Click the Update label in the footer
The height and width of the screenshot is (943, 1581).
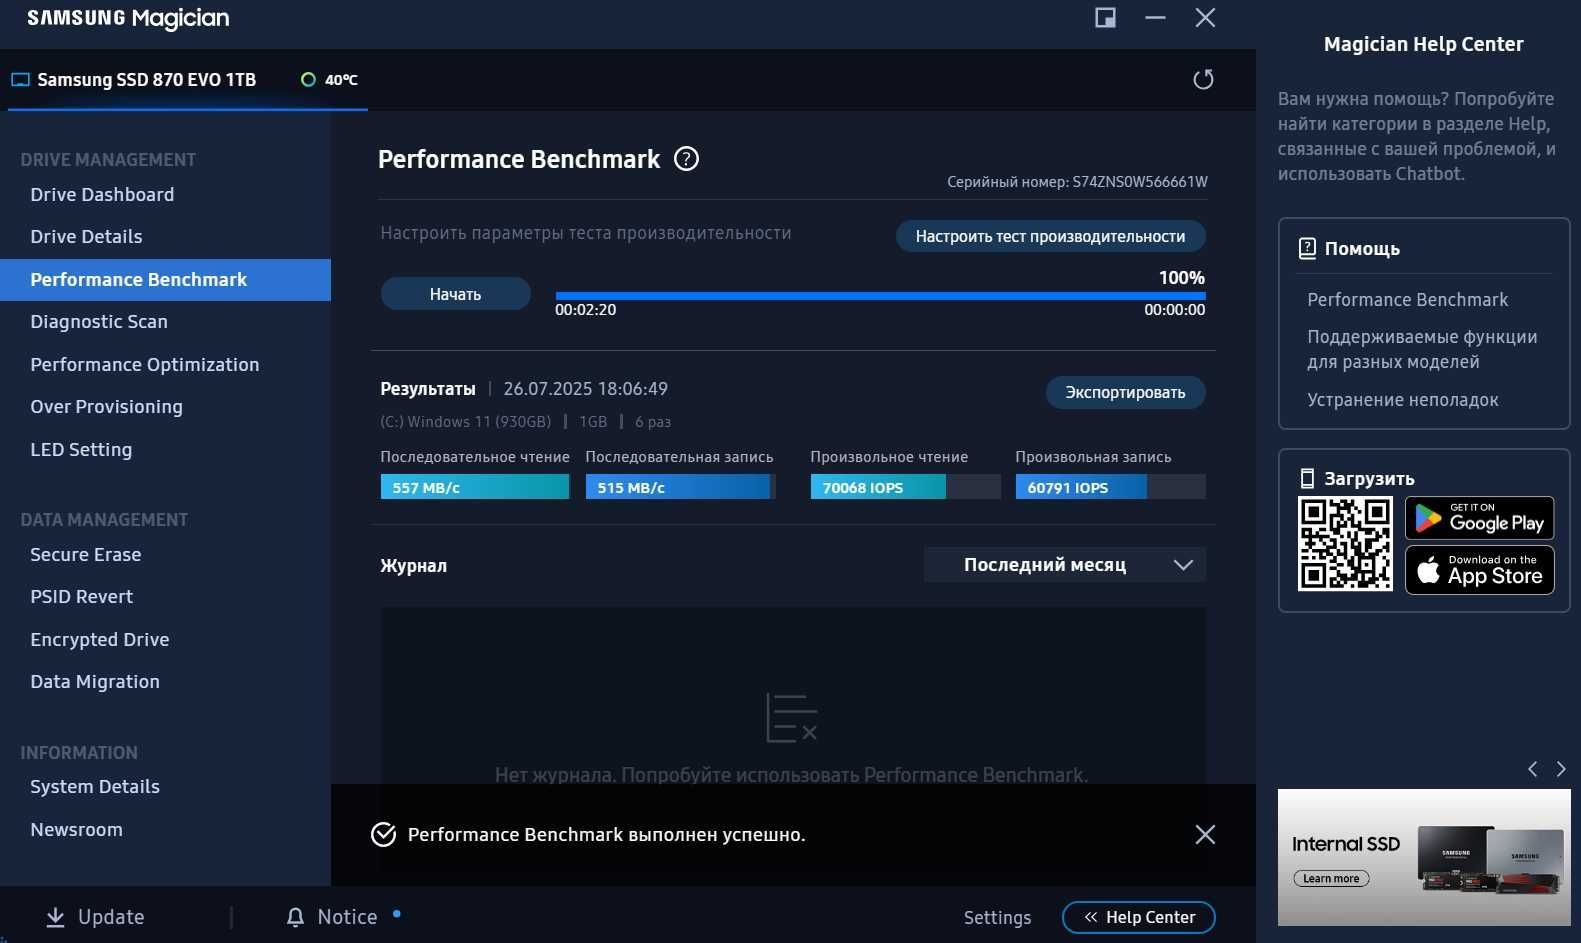[x=111, y=917]
